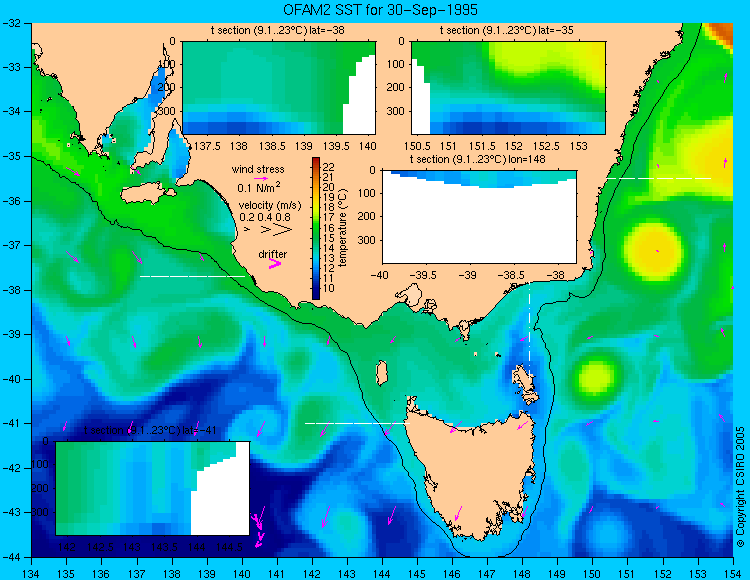Screen dimensions: 750x580
Task: Click color bar tick label '22'
Action: pyautogui.click(x=329, y=167)
